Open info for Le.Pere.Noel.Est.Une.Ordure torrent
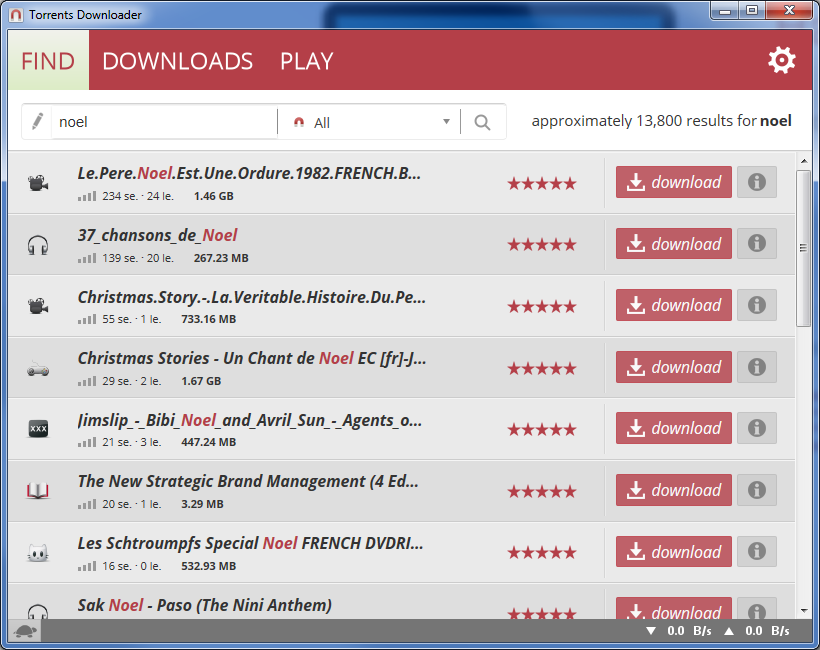Screen dimensions: 820x650 (756, 182)
